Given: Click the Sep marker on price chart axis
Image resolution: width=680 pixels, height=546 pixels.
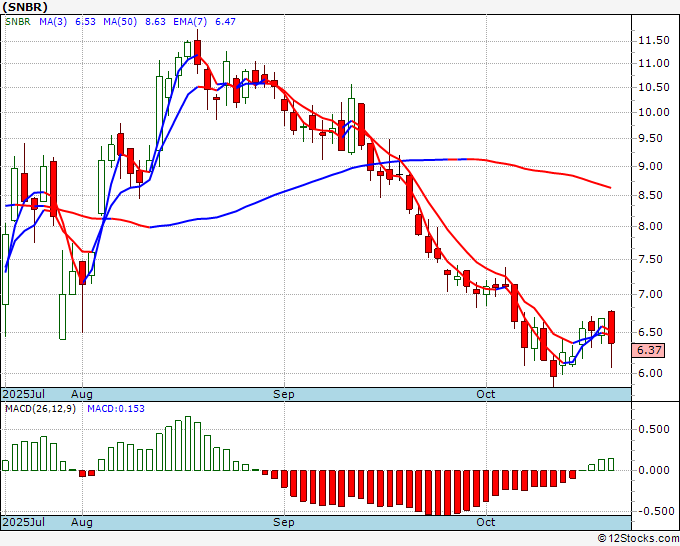Looking at the screenshot, I should point(284,395).
